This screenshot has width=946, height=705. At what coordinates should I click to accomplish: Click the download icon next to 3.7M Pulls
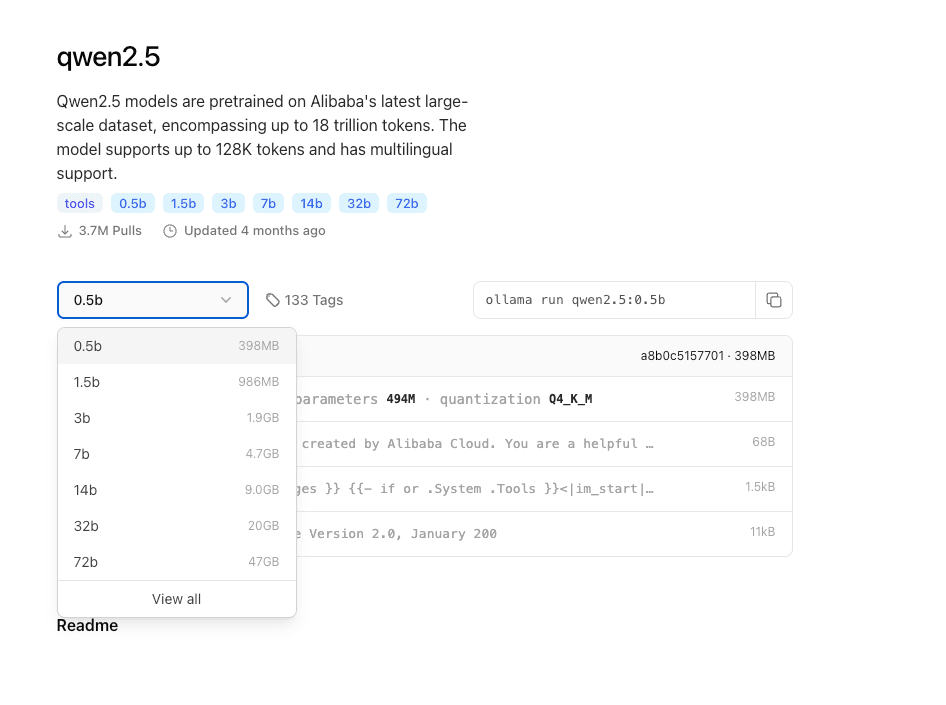click(x=65, y=231)
